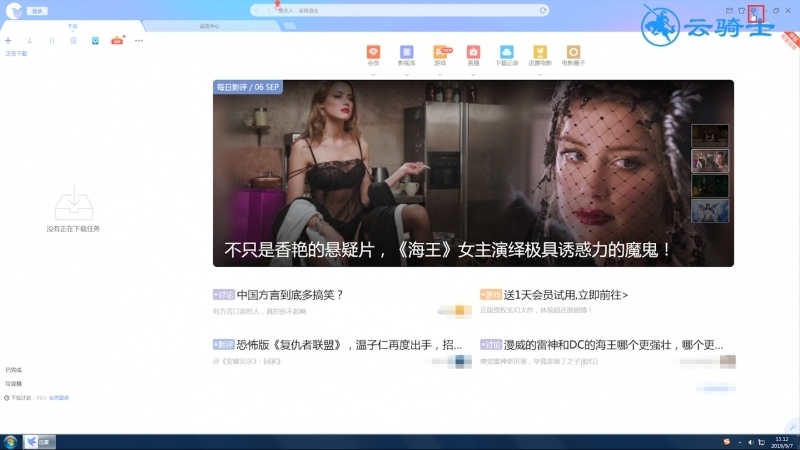Open the daily film review banner image
Viewport: 800px width, 450px height.
(473, 173)
